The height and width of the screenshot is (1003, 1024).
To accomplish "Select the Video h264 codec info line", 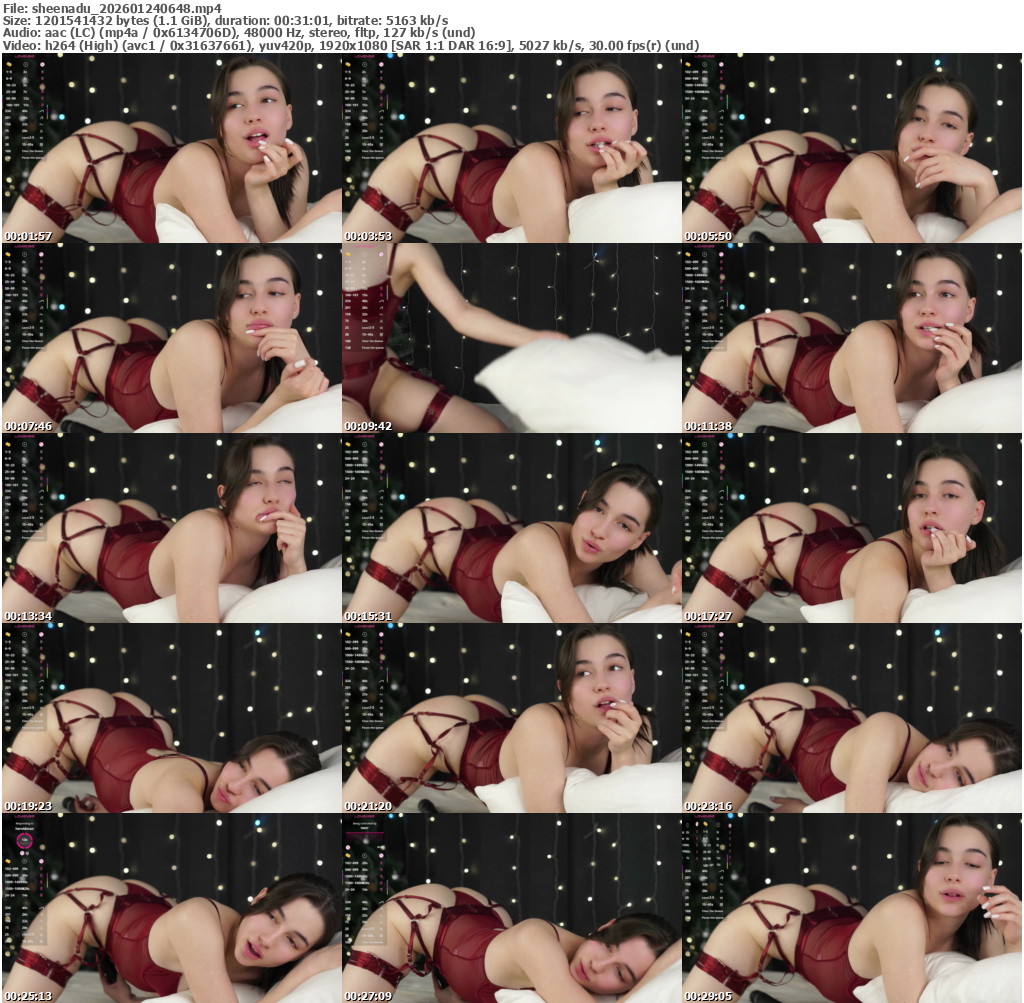I will click(x=350, y=45).
